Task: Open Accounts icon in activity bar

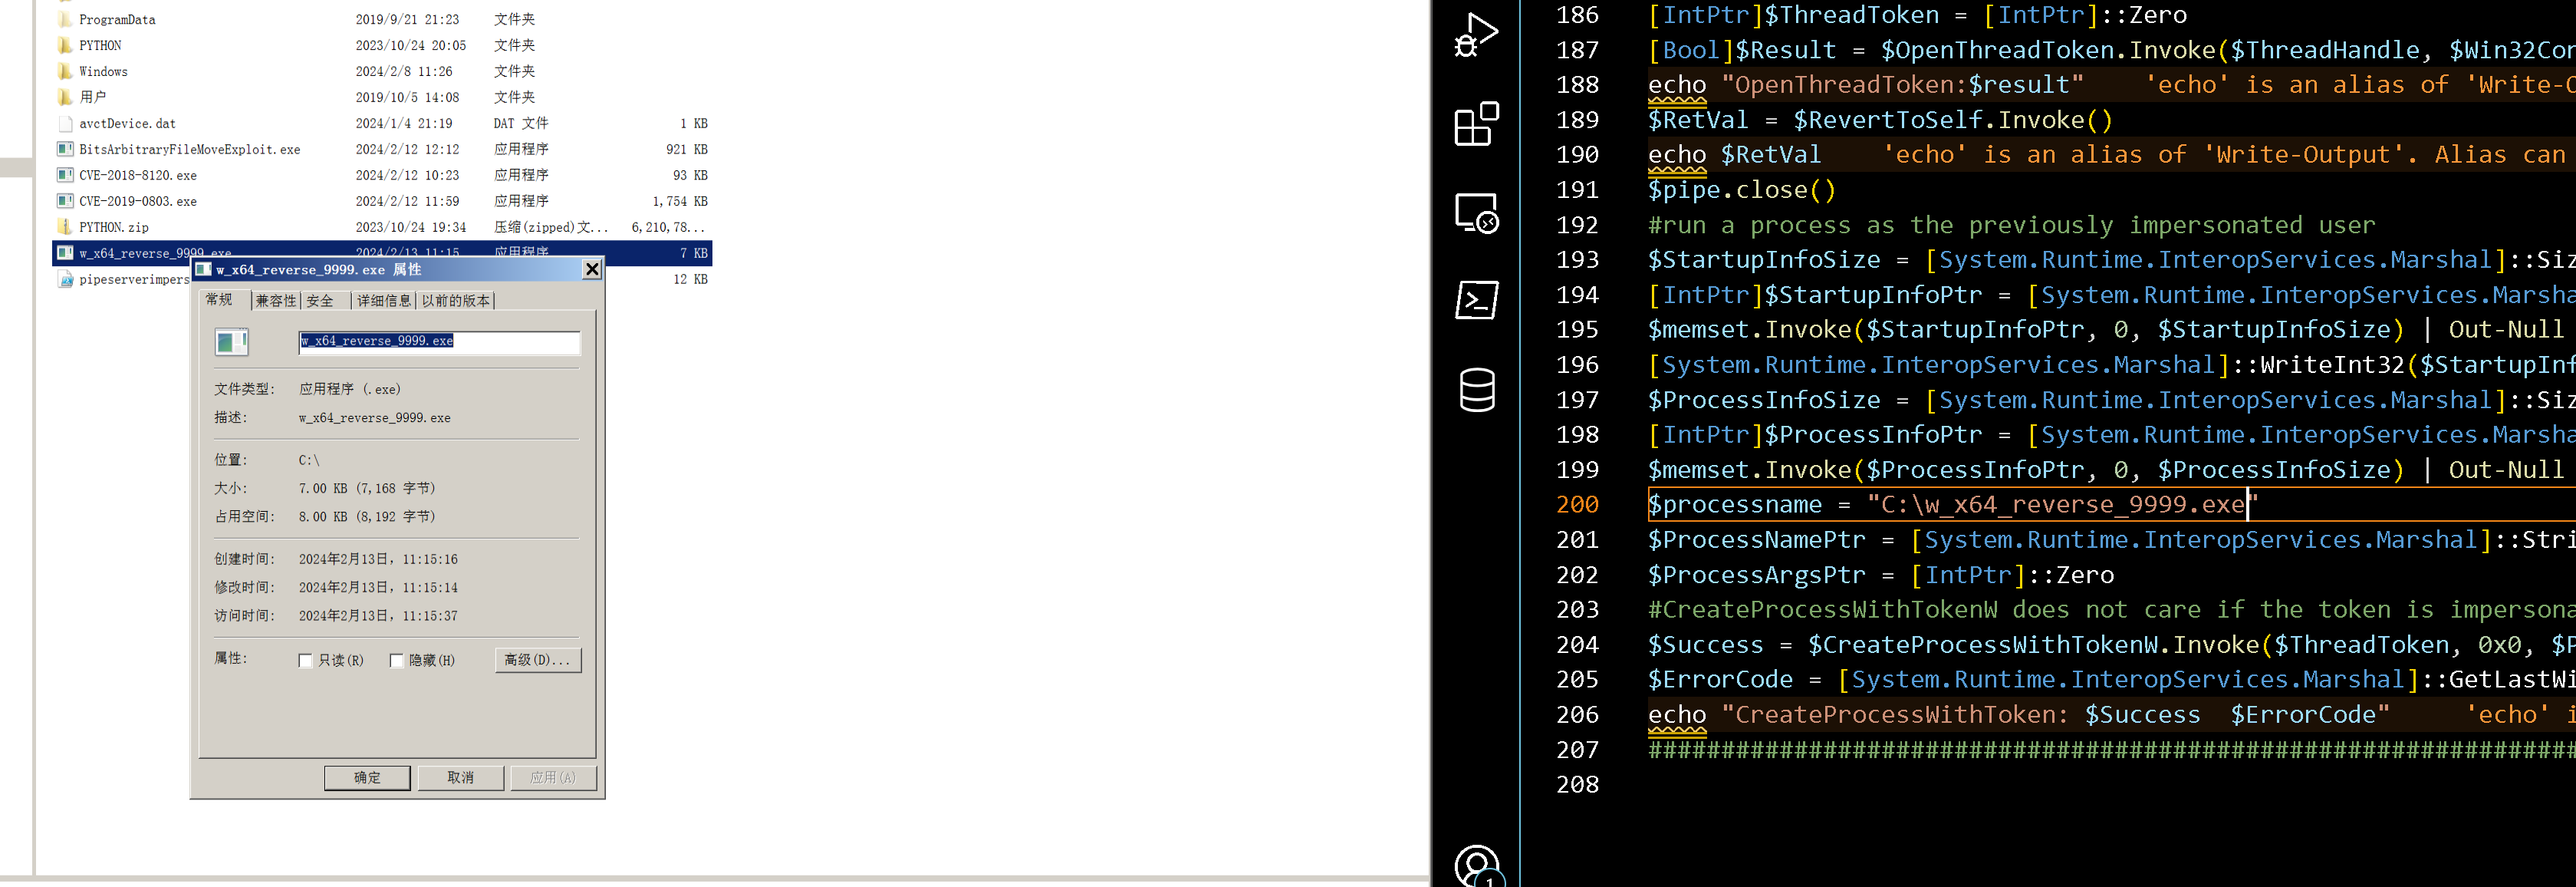Action: coord(1476,866)
